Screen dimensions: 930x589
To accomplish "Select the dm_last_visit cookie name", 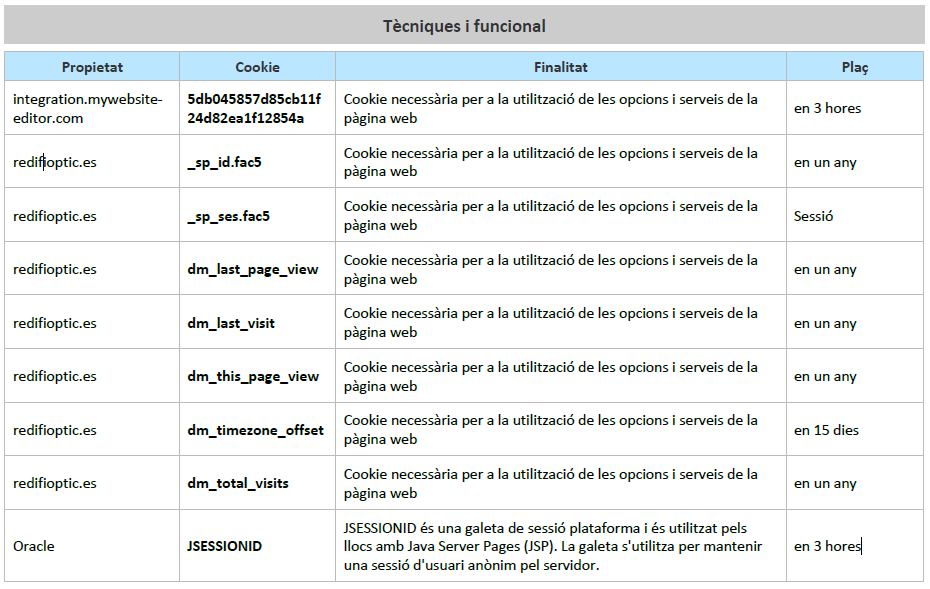I will 231,323.
